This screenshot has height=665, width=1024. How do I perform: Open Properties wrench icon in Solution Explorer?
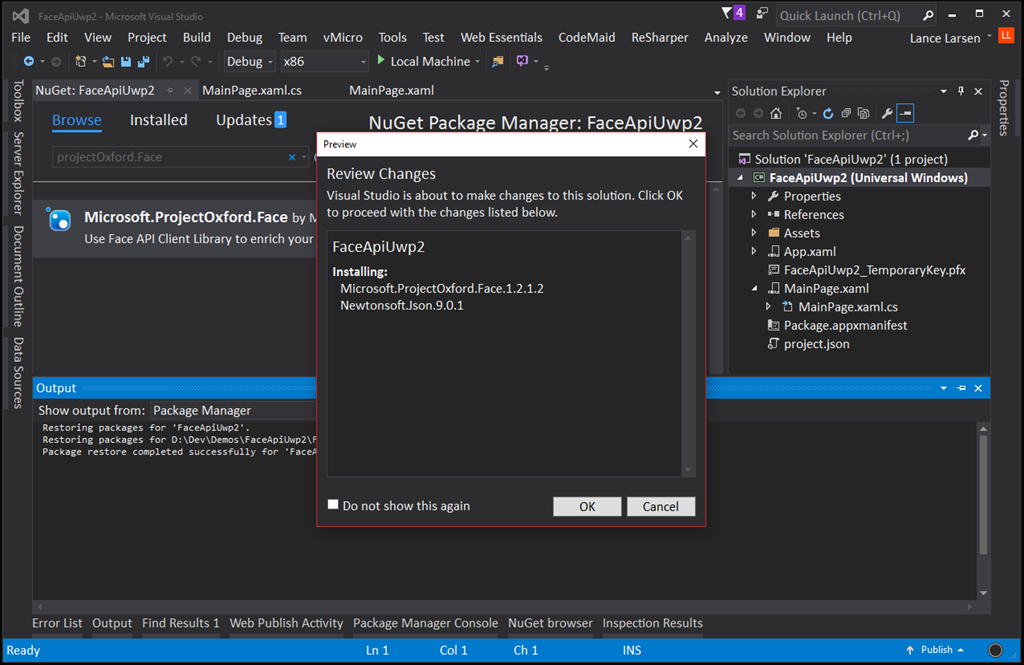coord(887,114)
